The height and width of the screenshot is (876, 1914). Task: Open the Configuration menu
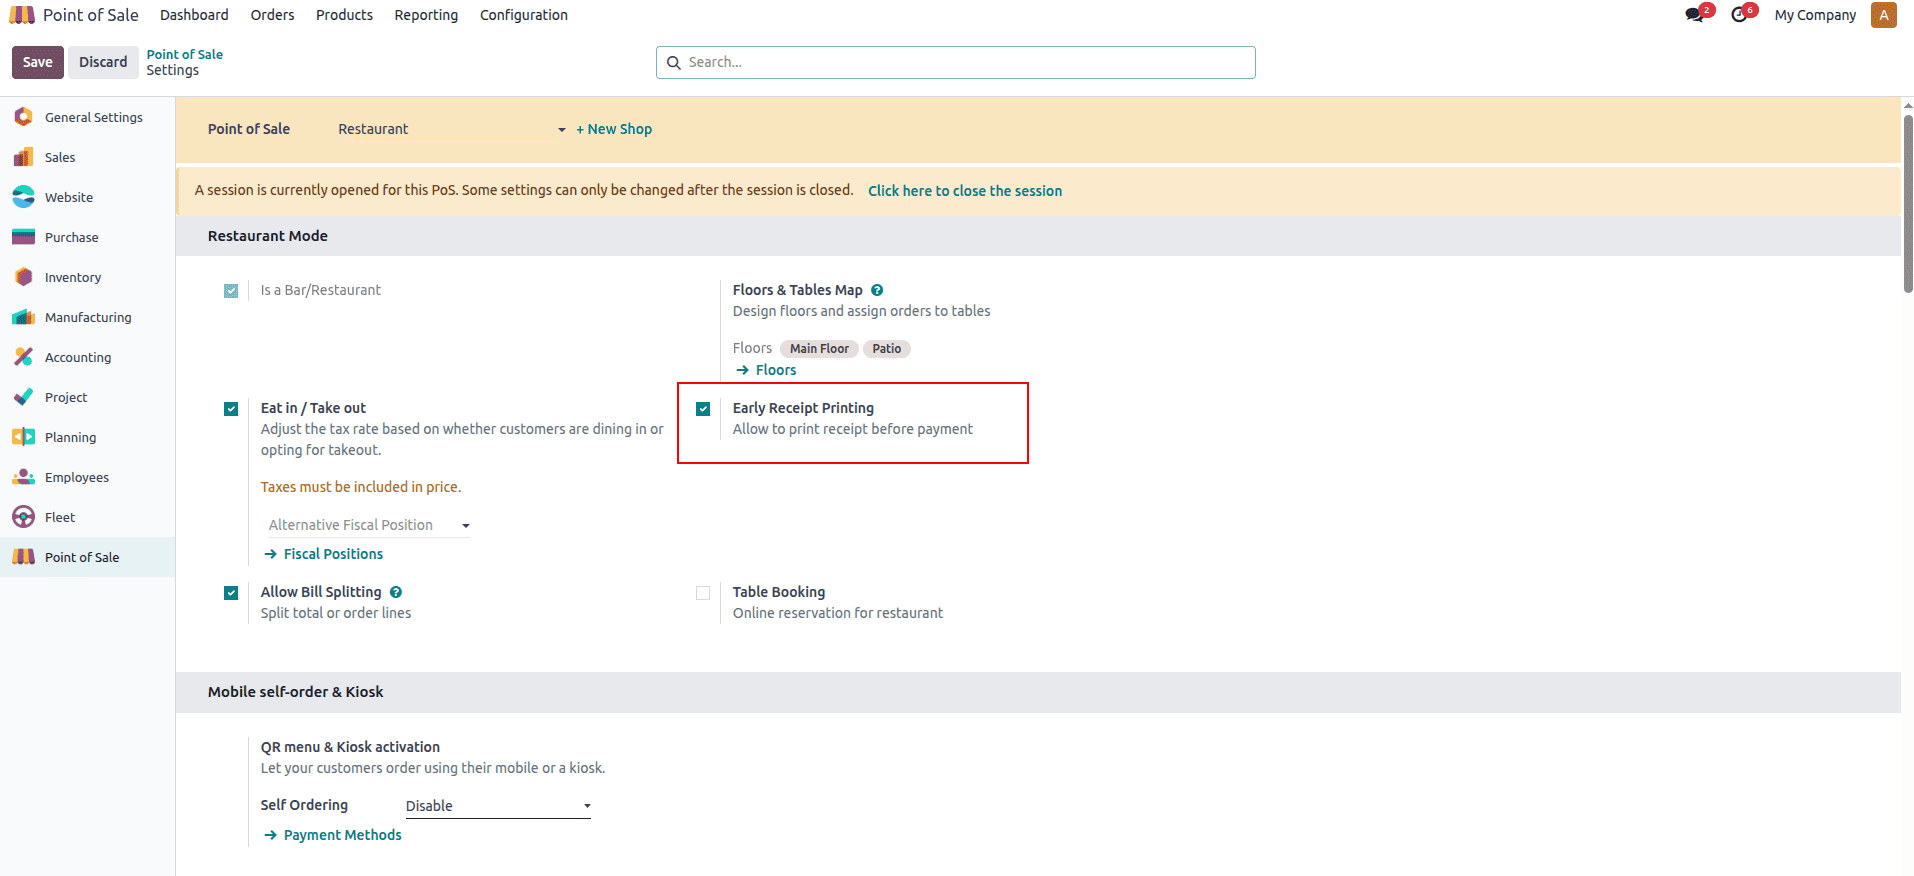pos(524,15)
